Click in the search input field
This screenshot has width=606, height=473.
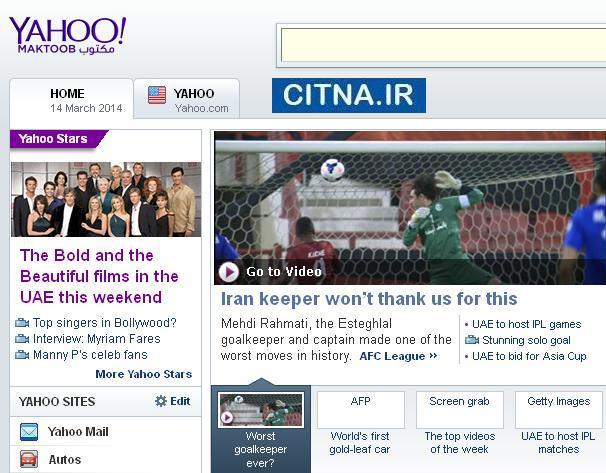[443, 45]
